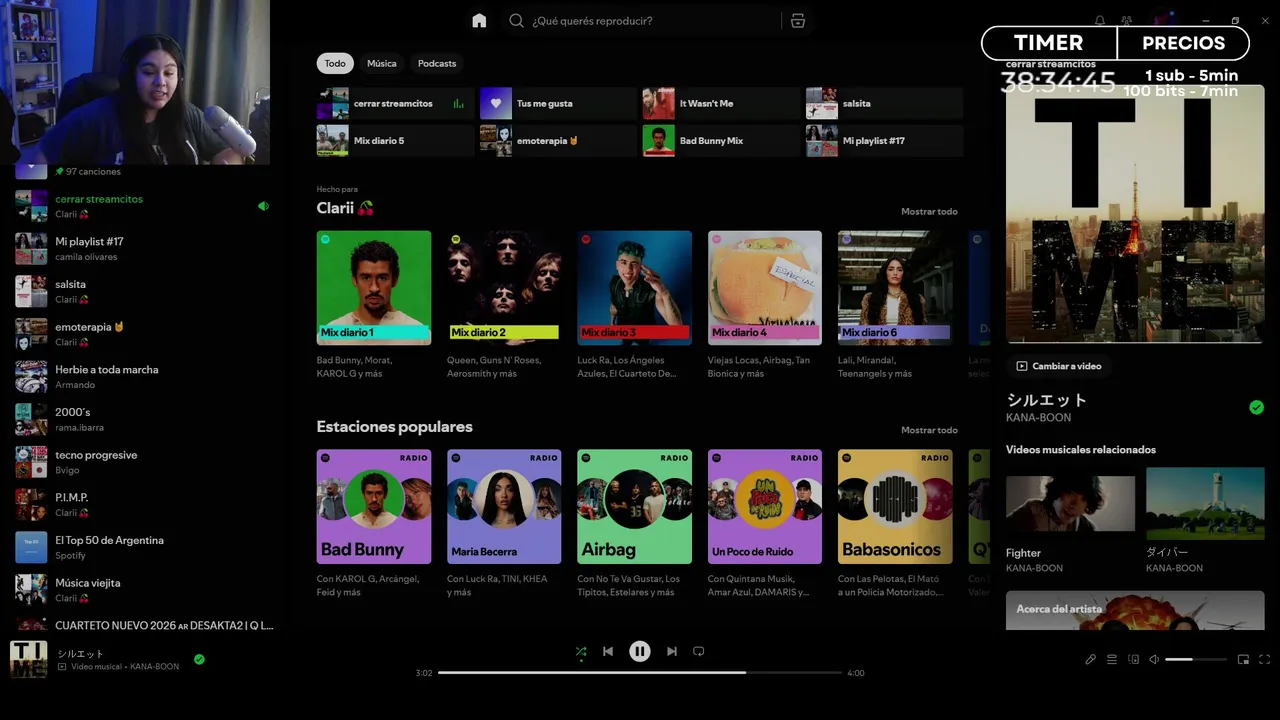This screenshot has height=720, width=1280.
Task: Open lyrics microphone icon
Action: click(1091, 659)
